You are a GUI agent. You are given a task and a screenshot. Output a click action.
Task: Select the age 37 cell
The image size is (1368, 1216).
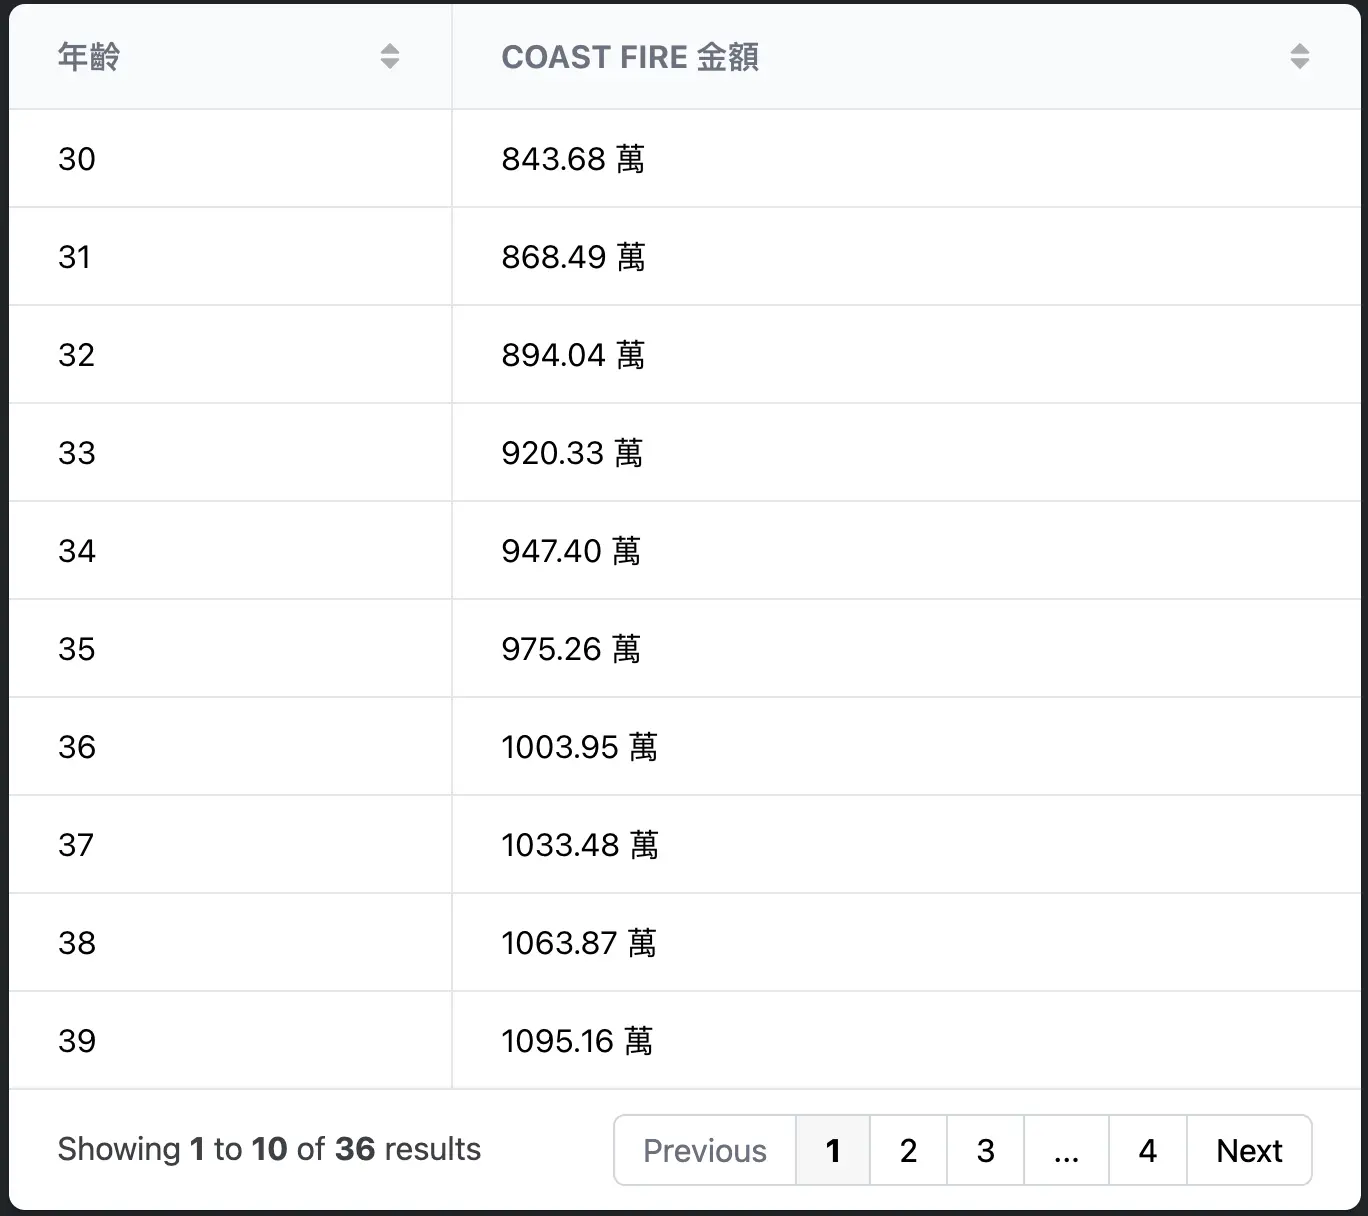click(x=77, y=845)
